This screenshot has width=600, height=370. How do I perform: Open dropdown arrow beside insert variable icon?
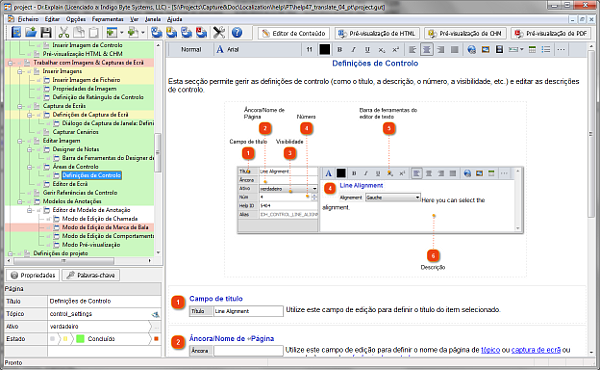522,49
